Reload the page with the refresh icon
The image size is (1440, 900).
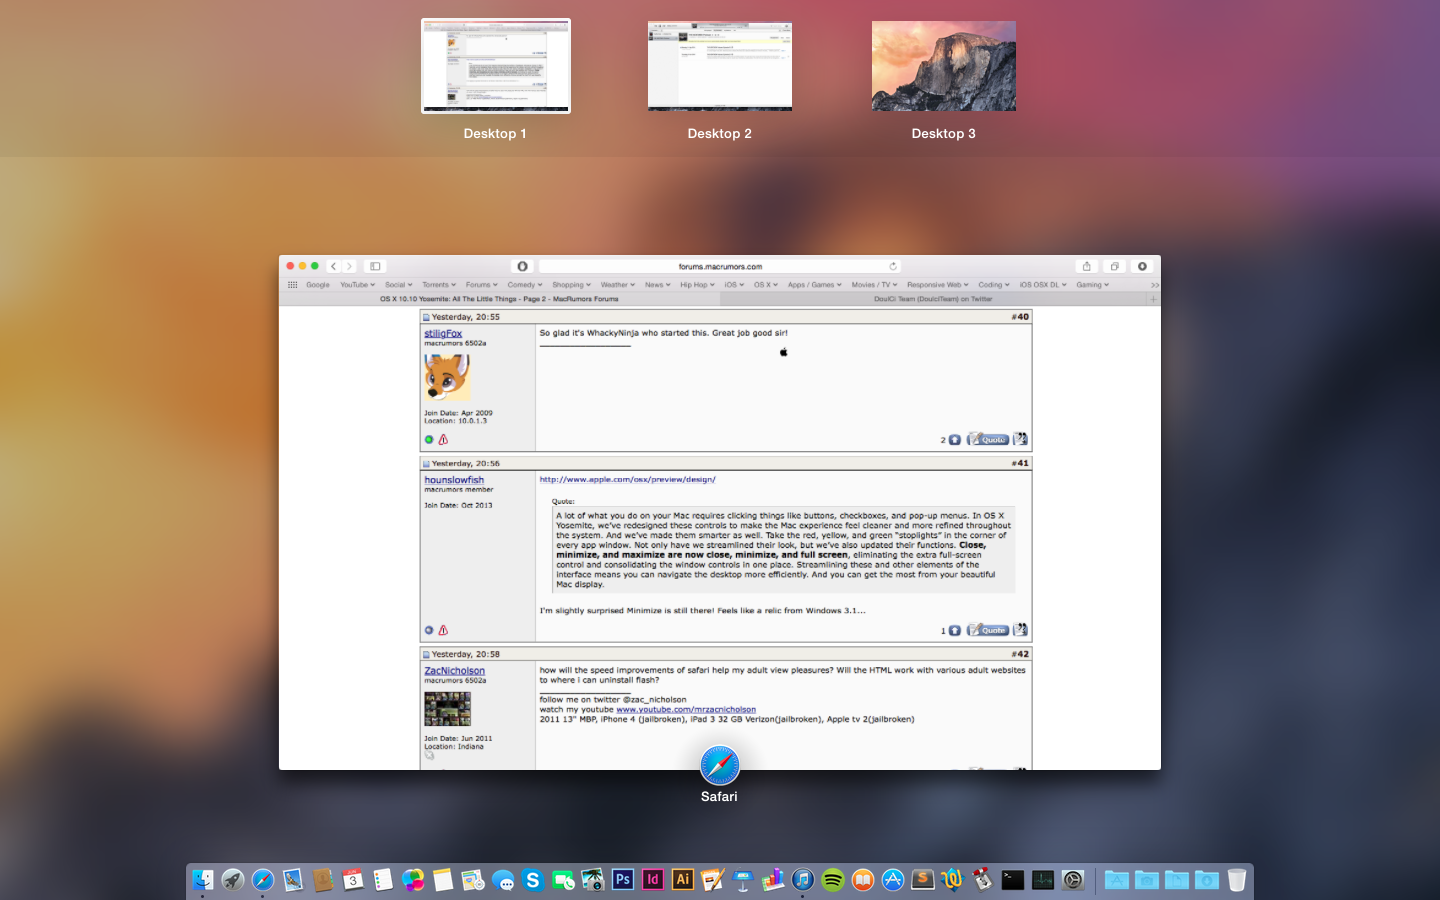(893, 266)
